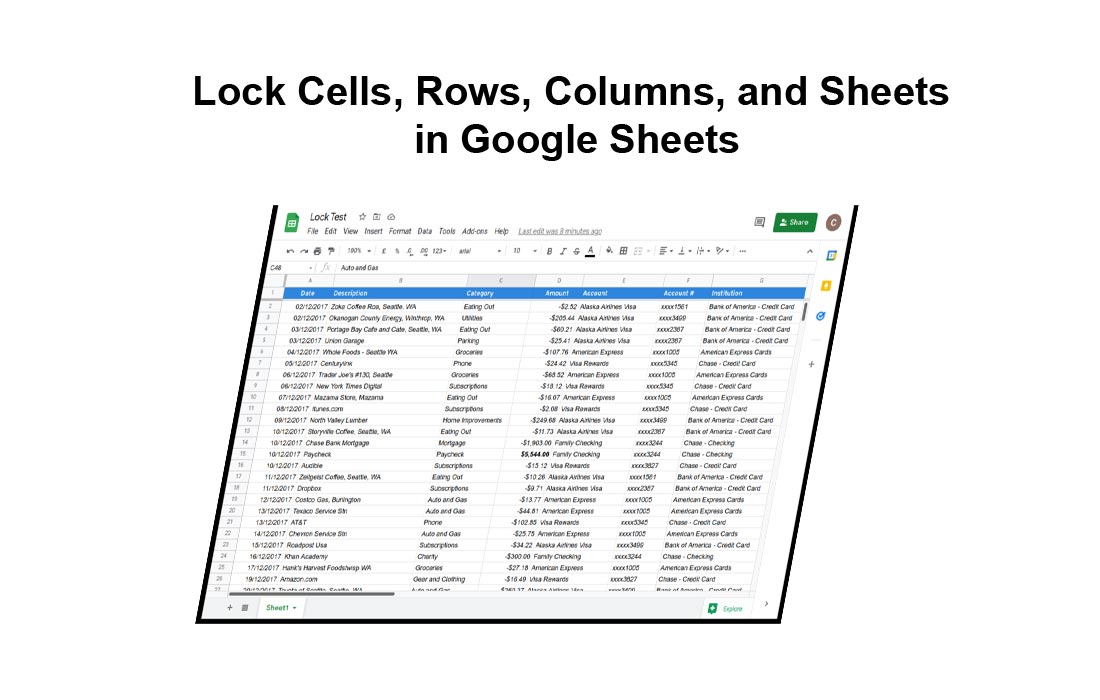Open the text color picker

(590, 251)
